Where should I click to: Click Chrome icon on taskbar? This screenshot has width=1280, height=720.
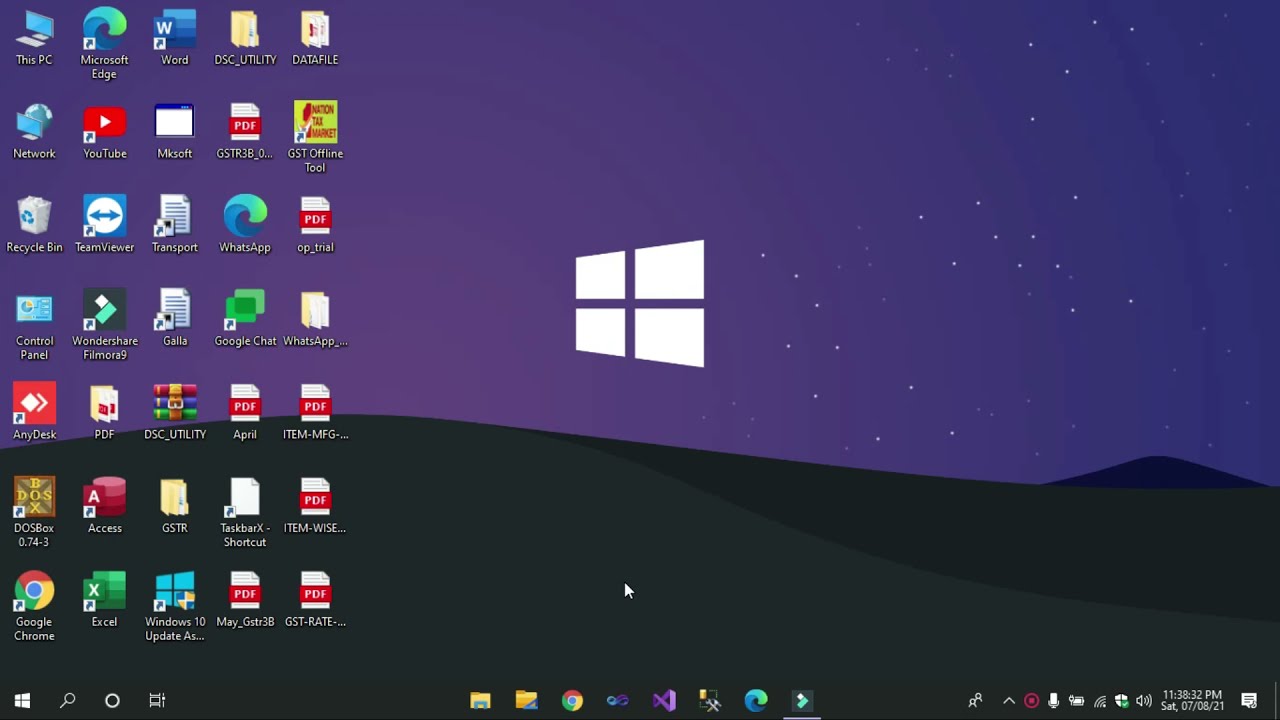(572, 700)
